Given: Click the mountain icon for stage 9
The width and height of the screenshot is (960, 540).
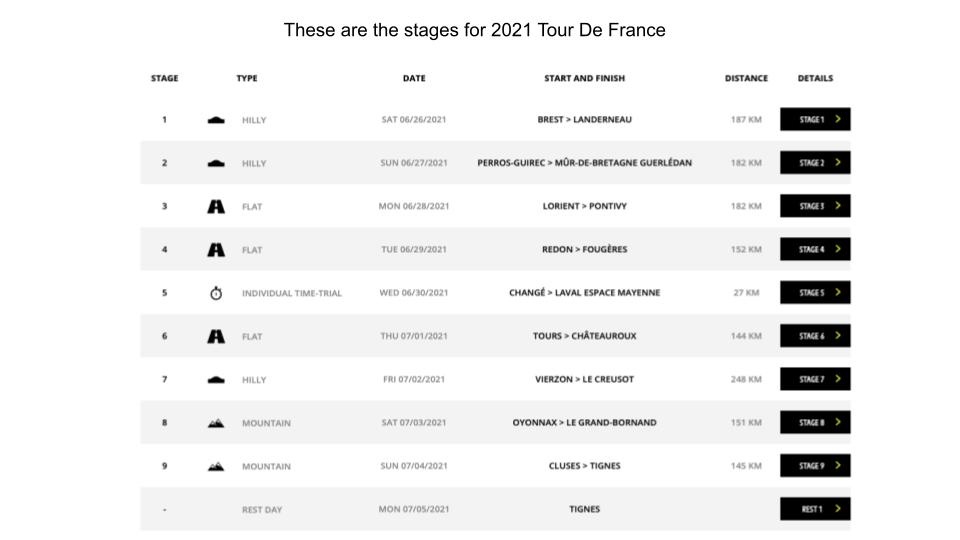Looking at the screenshot, I should tap(216, 467).
